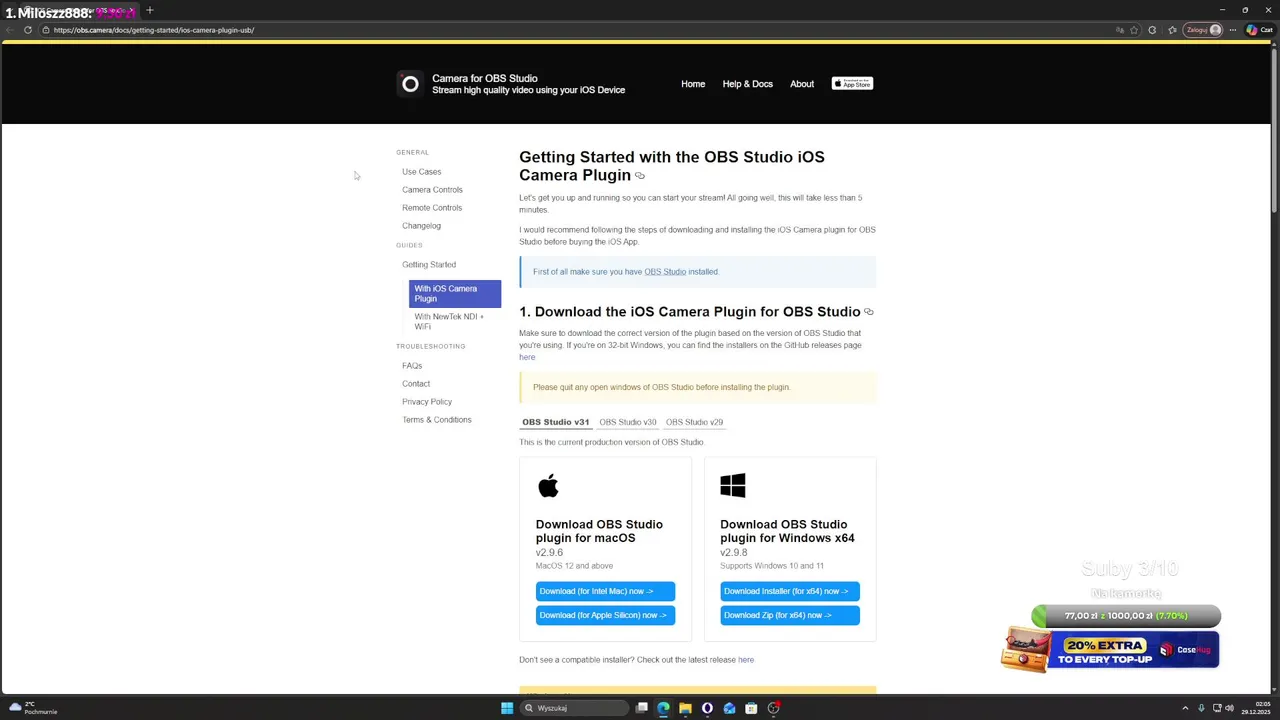1280x720 pixels.
Task: Open the browser extensions icon
Action: [x=1152, y=30]
